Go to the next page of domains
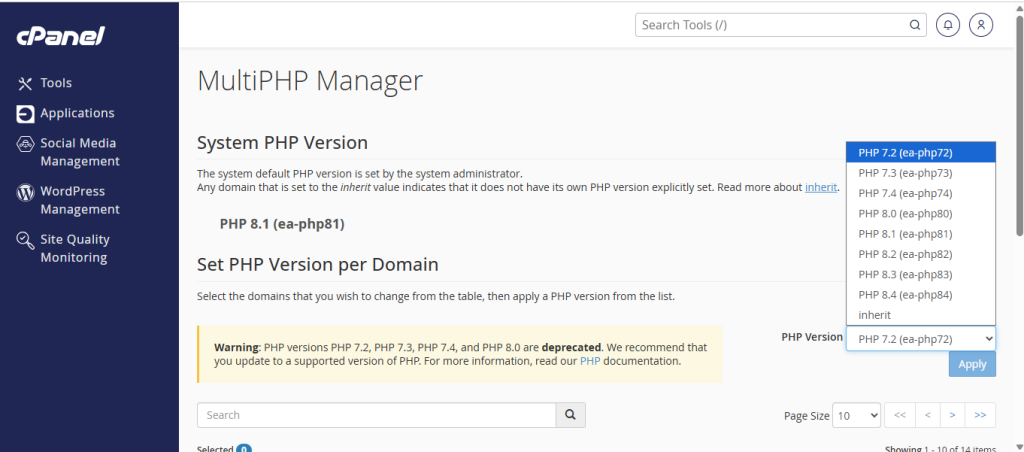The width and height of the screenshot is (1024, 452). coord(953,415)
